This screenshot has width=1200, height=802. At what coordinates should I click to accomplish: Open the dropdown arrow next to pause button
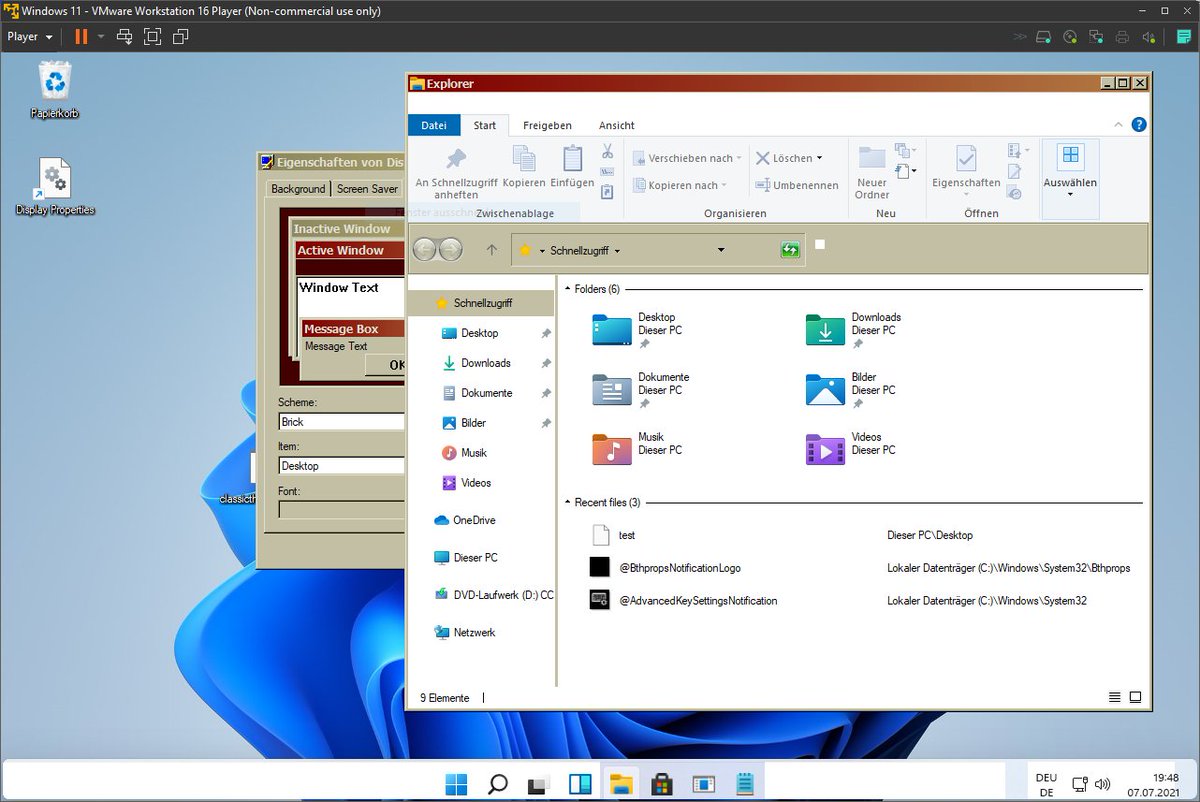pos(101,37)
